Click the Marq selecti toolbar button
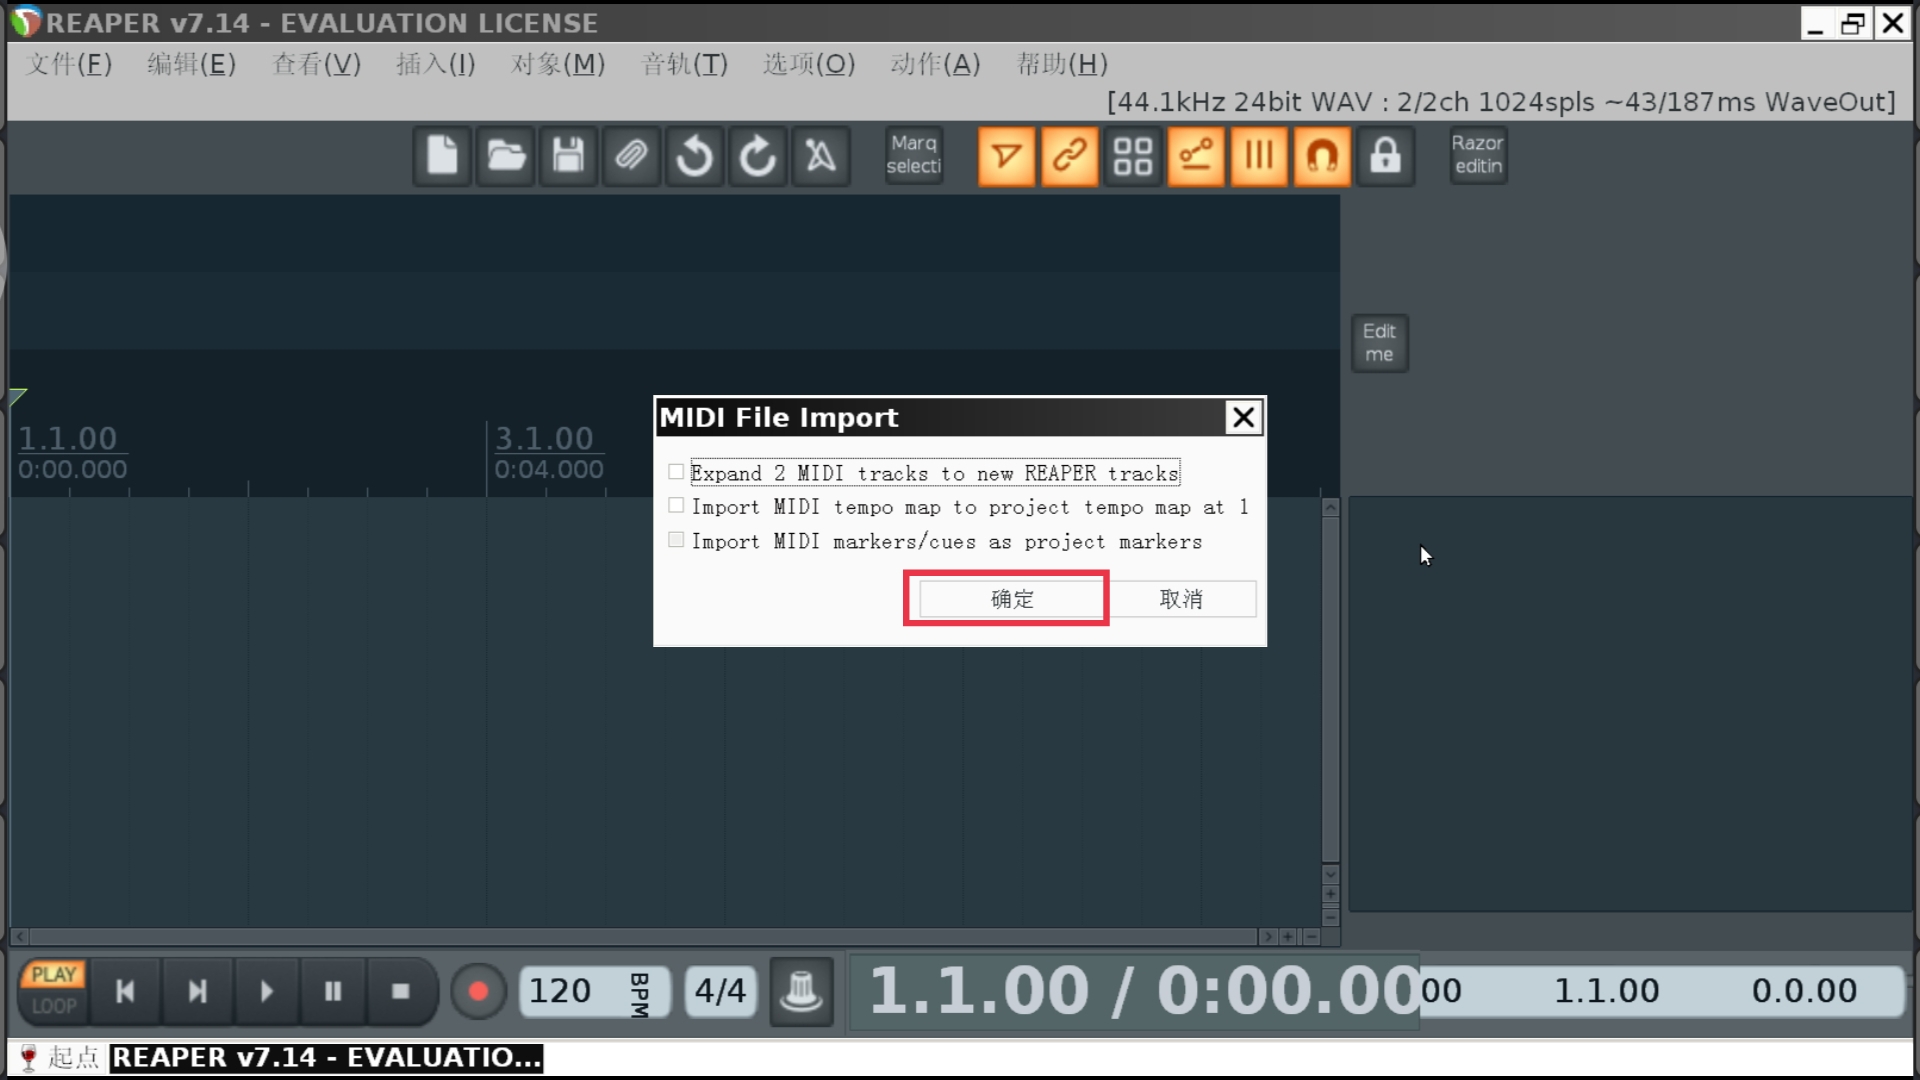The image size is (1920, 1080). [914, 156]
